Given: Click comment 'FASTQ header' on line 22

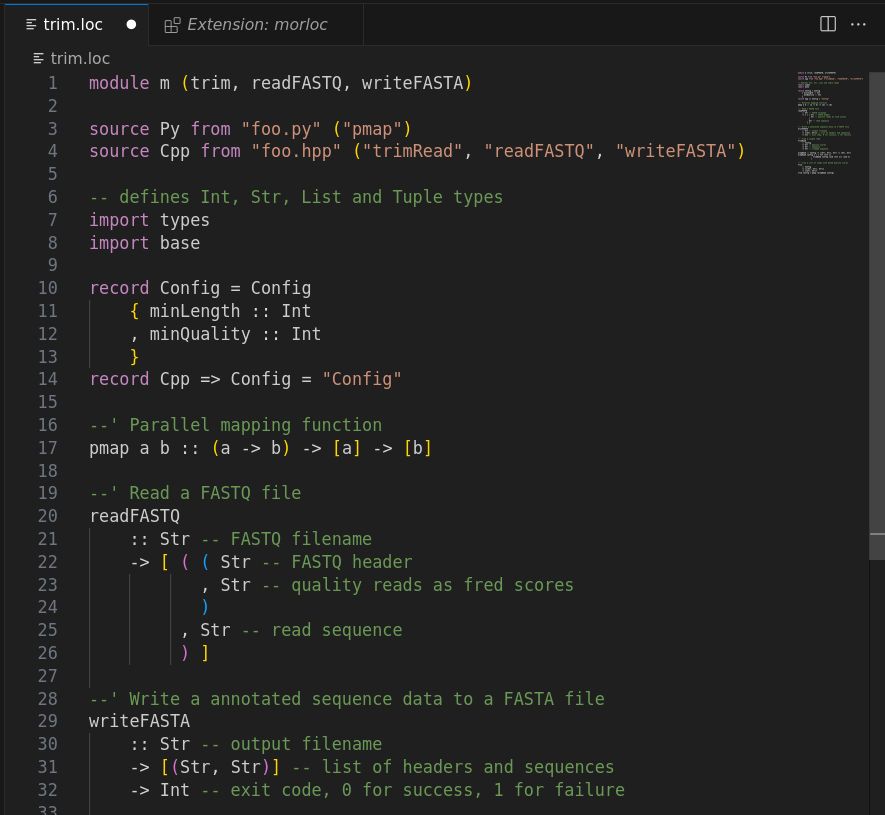Looking at the screenshot, I should tap(352, 562).
